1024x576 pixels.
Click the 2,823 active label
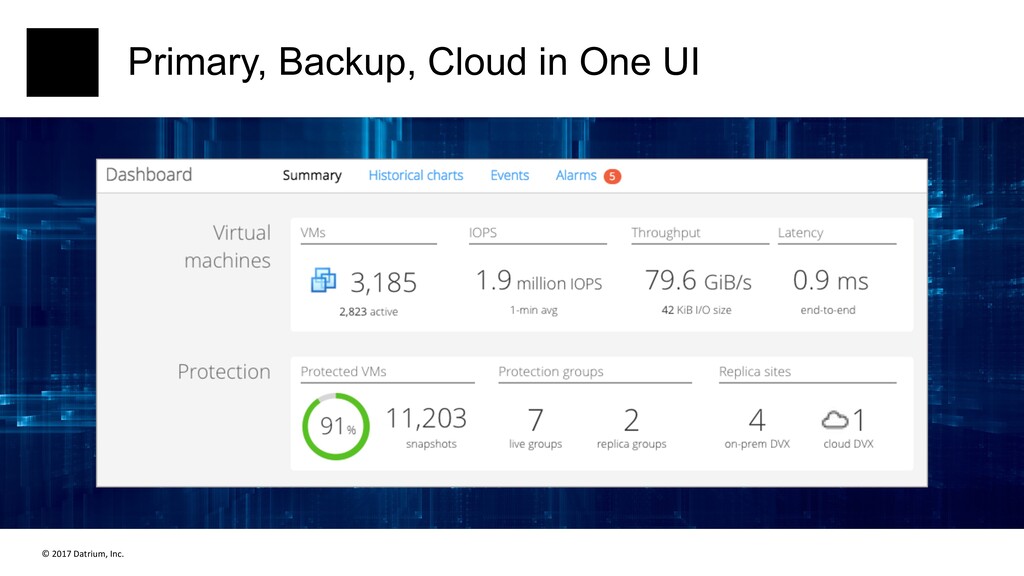click(x=368, y=312)
